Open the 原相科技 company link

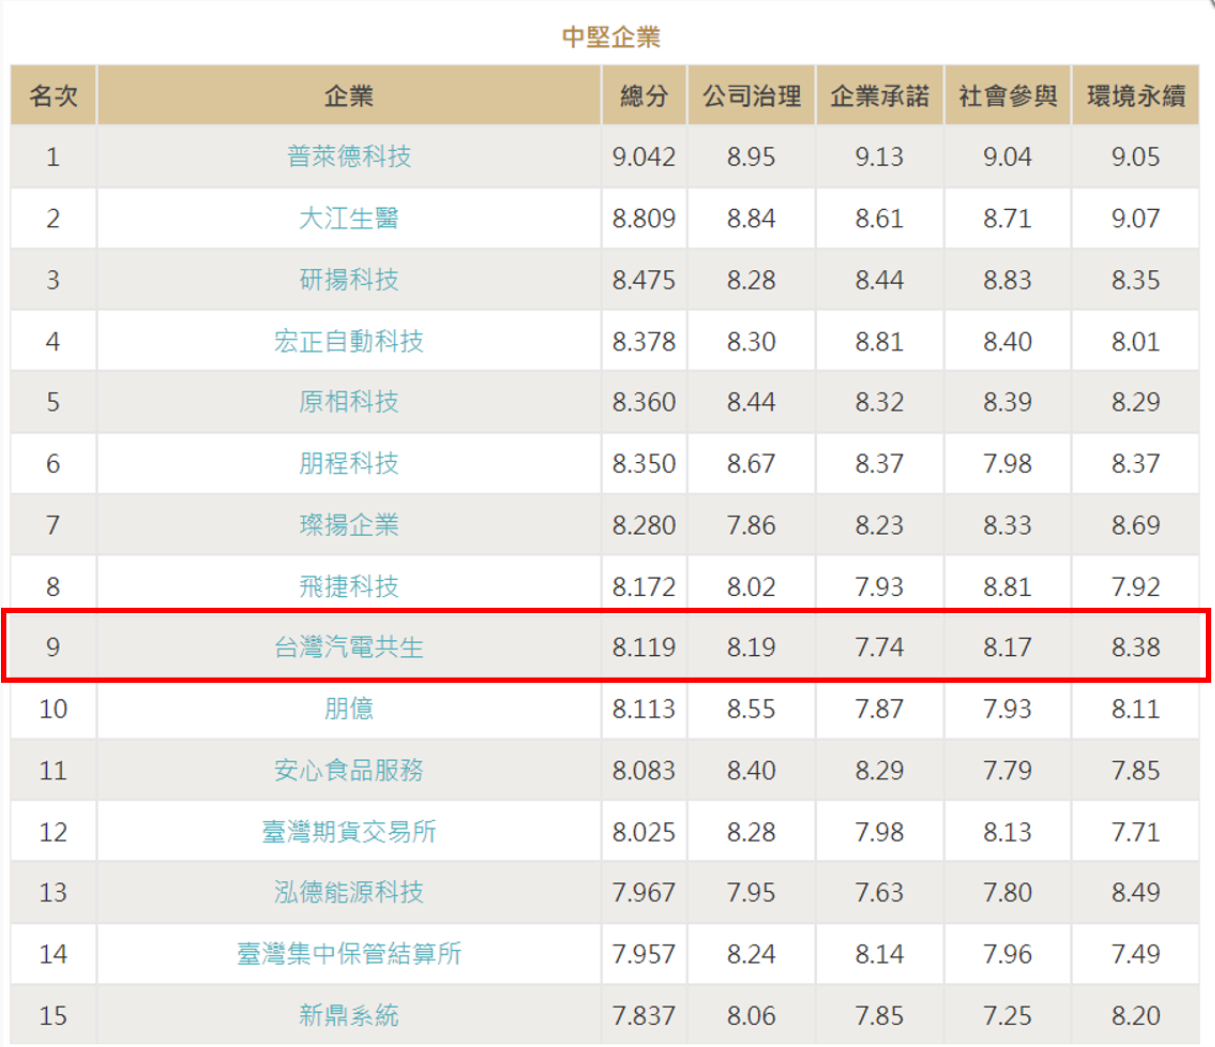[348, 402]
